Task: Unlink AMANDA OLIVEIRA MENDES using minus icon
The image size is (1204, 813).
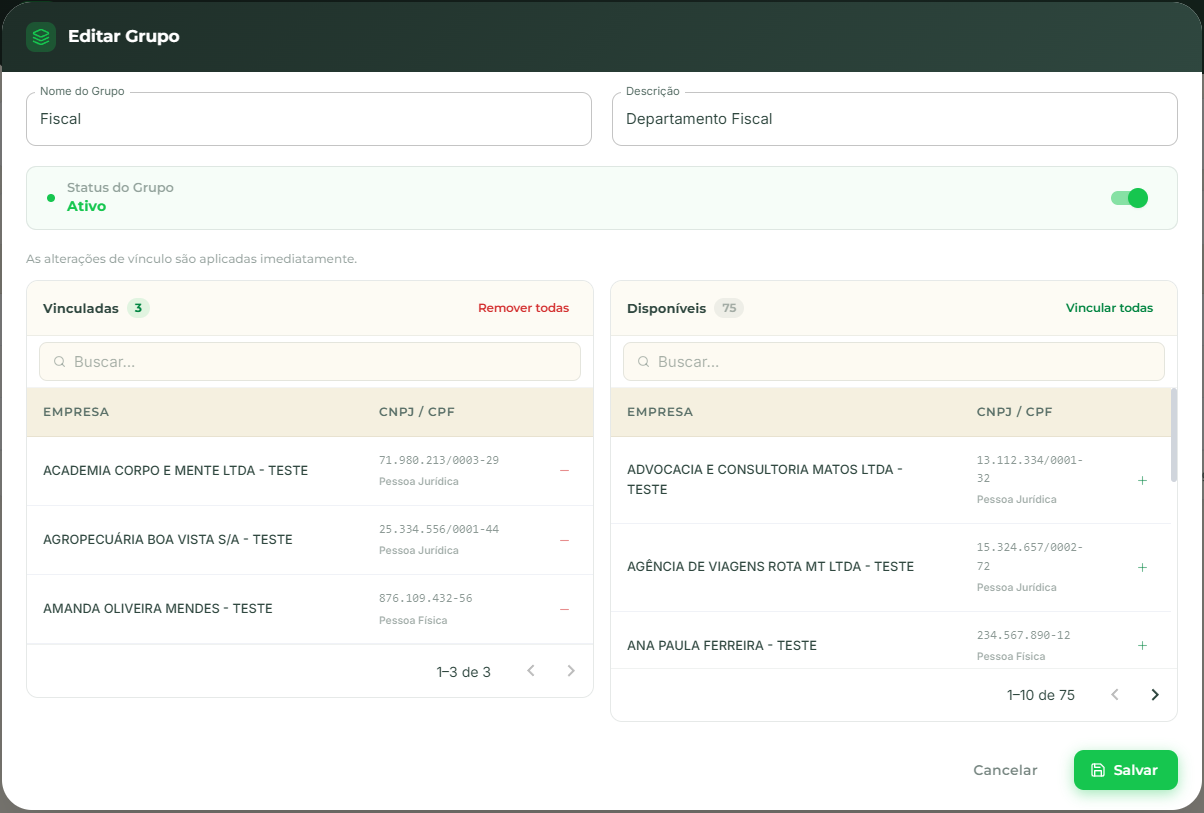Action: point(564,609)
